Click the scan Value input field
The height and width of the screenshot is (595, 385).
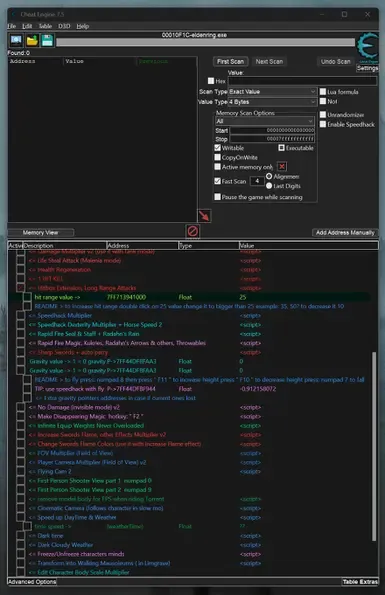(302, 81)
